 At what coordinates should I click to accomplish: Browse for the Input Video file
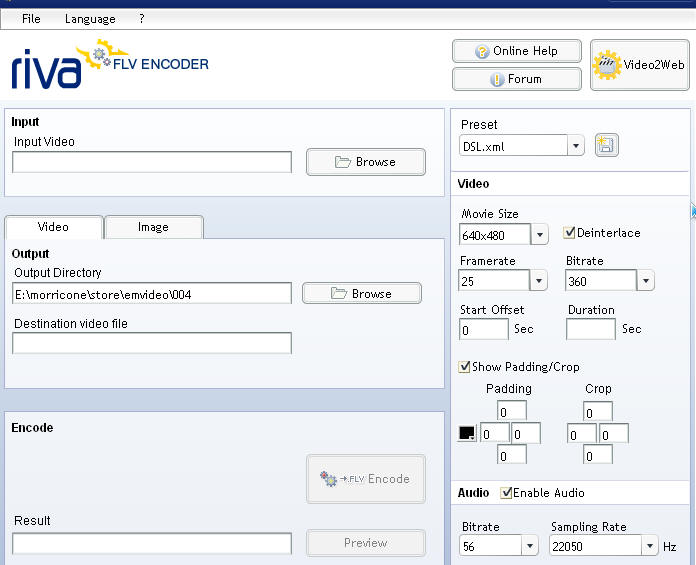pyautogui.click(x=366, y=162)
